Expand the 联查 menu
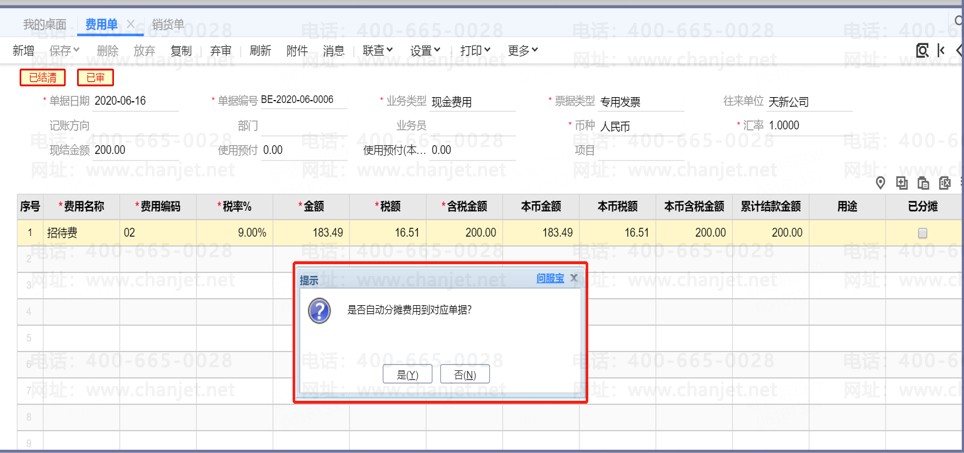This screenshot has width=964, height=453. coord(377,50)
